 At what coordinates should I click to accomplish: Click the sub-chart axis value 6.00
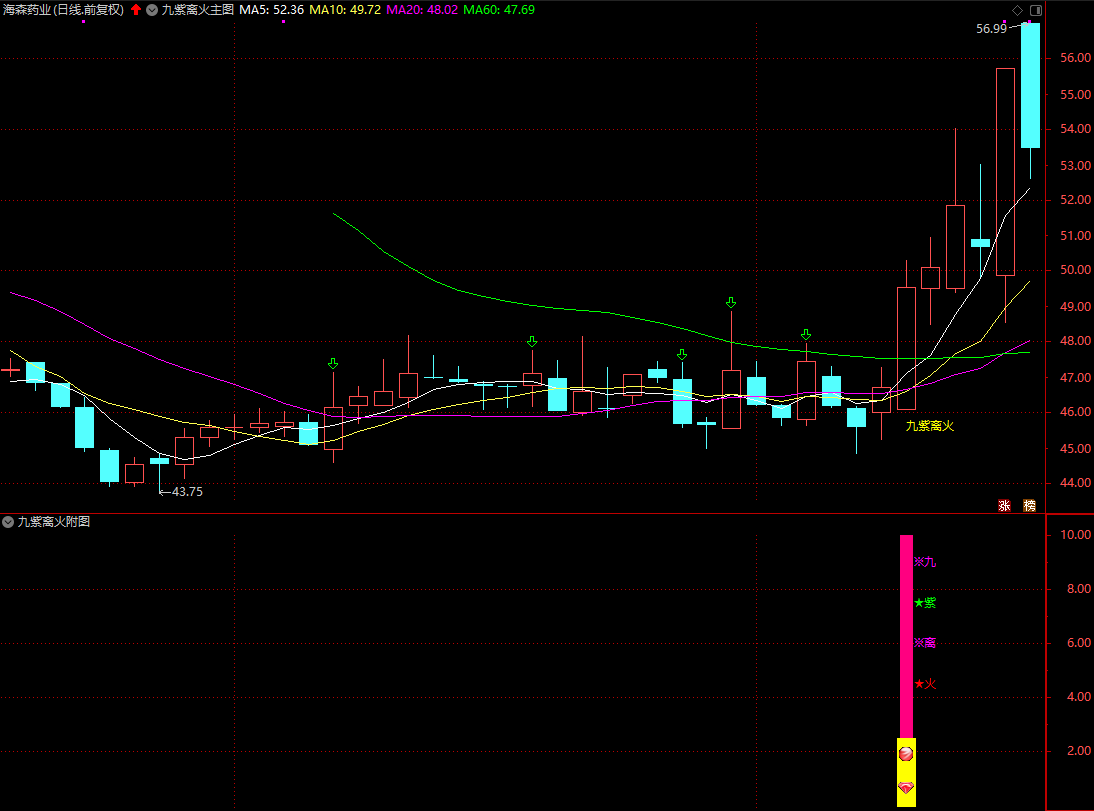pyautogui.click(x=1079, y=643)
